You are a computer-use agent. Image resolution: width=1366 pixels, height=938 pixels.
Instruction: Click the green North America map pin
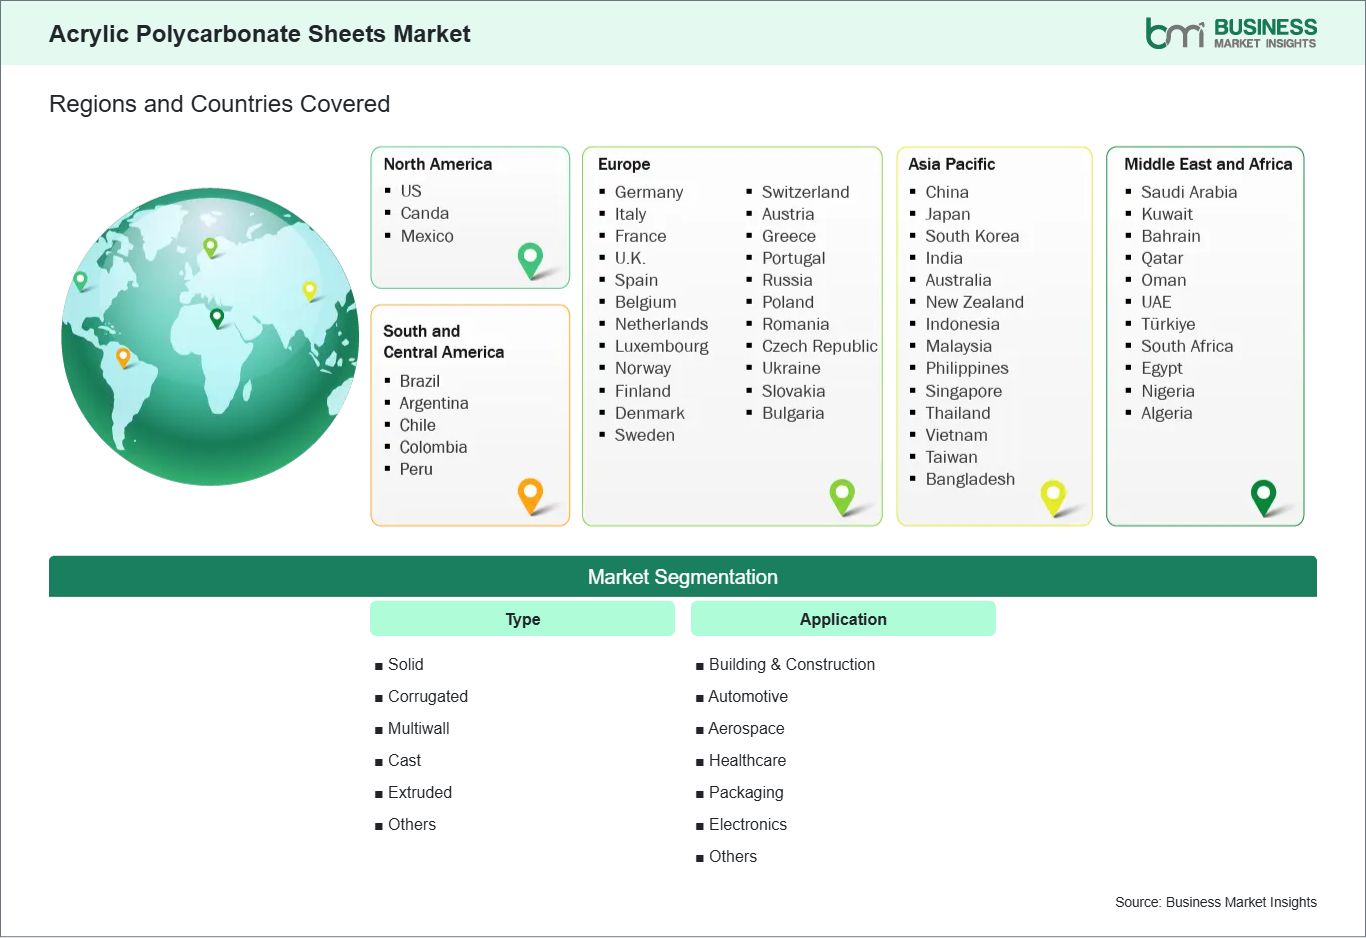529,261
